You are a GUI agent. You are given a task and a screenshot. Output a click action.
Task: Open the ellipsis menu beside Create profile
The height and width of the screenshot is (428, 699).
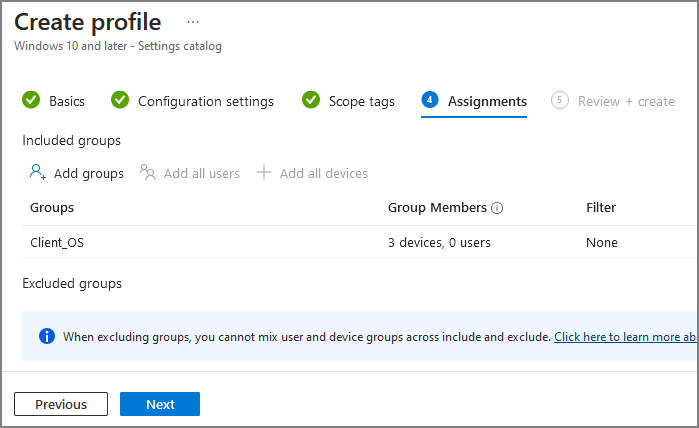pyautogui.click(x=193, y=21)
